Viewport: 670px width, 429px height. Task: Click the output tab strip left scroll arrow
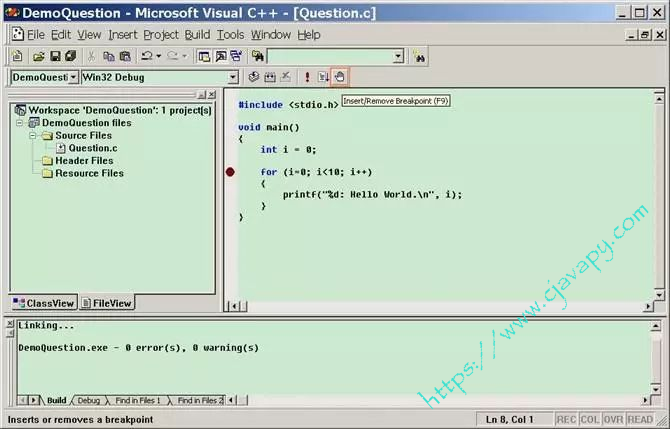pos(22,400)
